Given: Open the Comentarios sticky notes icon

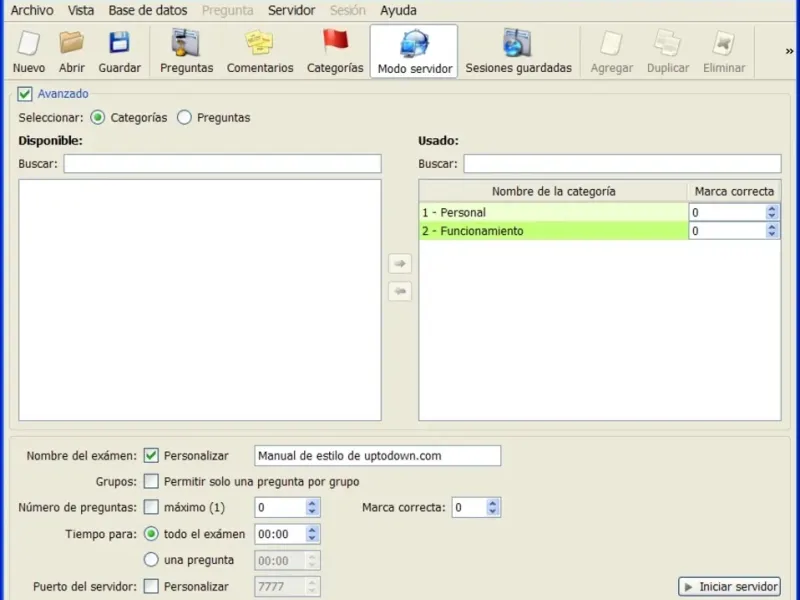Looking at the screenshot, I should (x=260, y=51).
